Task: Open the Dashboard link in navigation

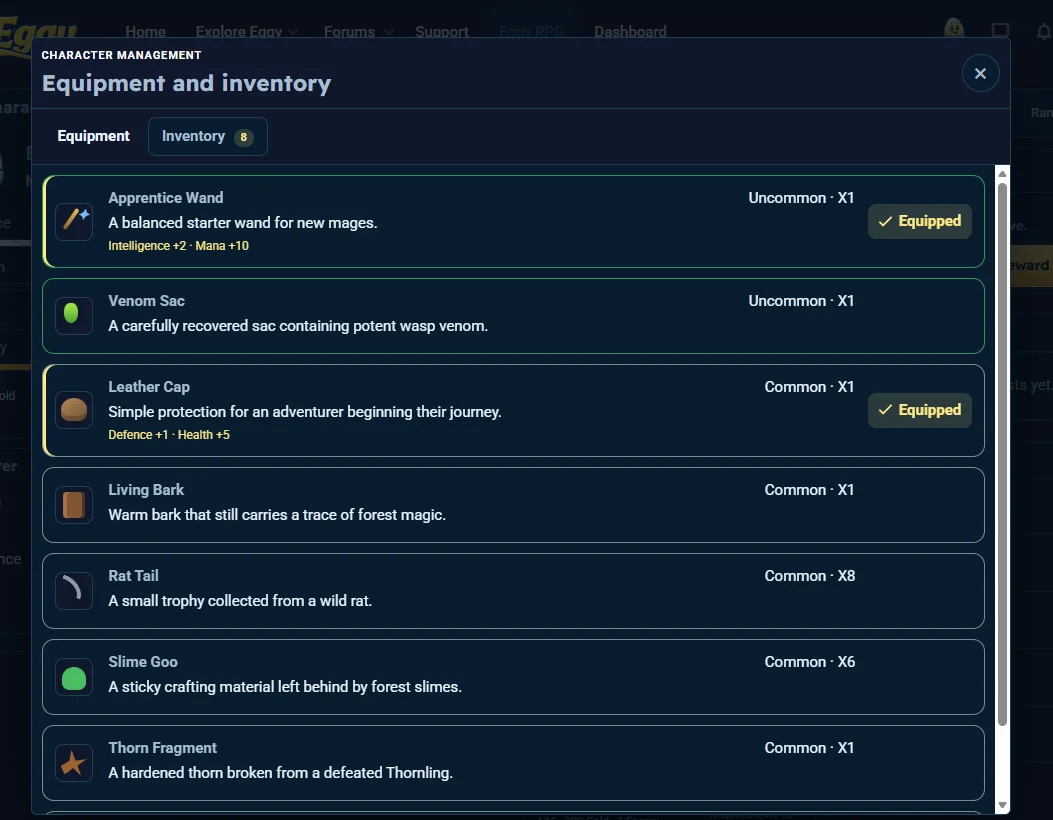Action: (630, 32)
